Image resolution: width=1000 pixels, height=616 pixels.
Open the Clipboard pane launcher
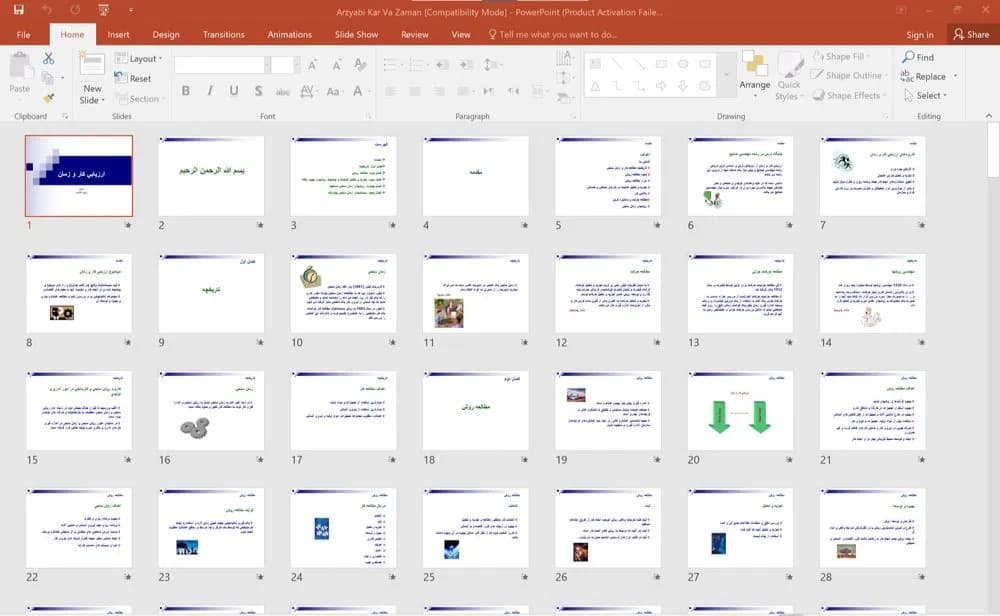[x=65, y=116]
